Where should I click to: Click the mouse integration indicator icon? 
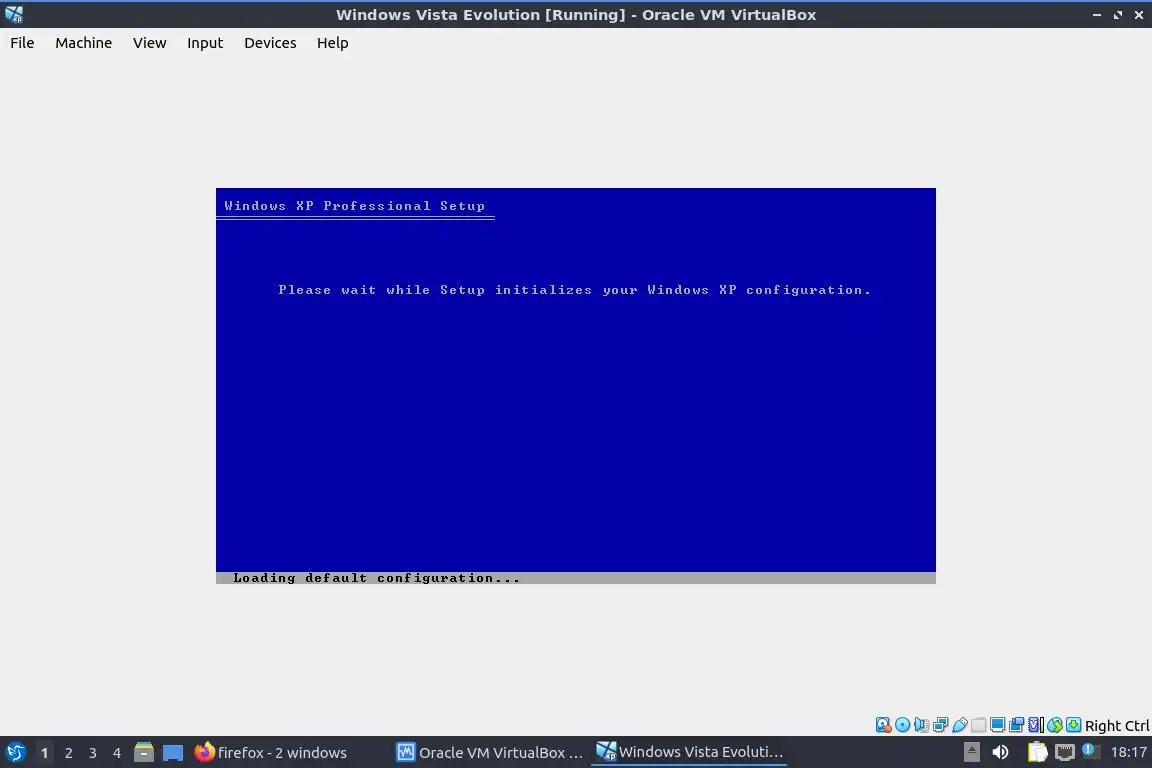click(x=1055, y=725)
